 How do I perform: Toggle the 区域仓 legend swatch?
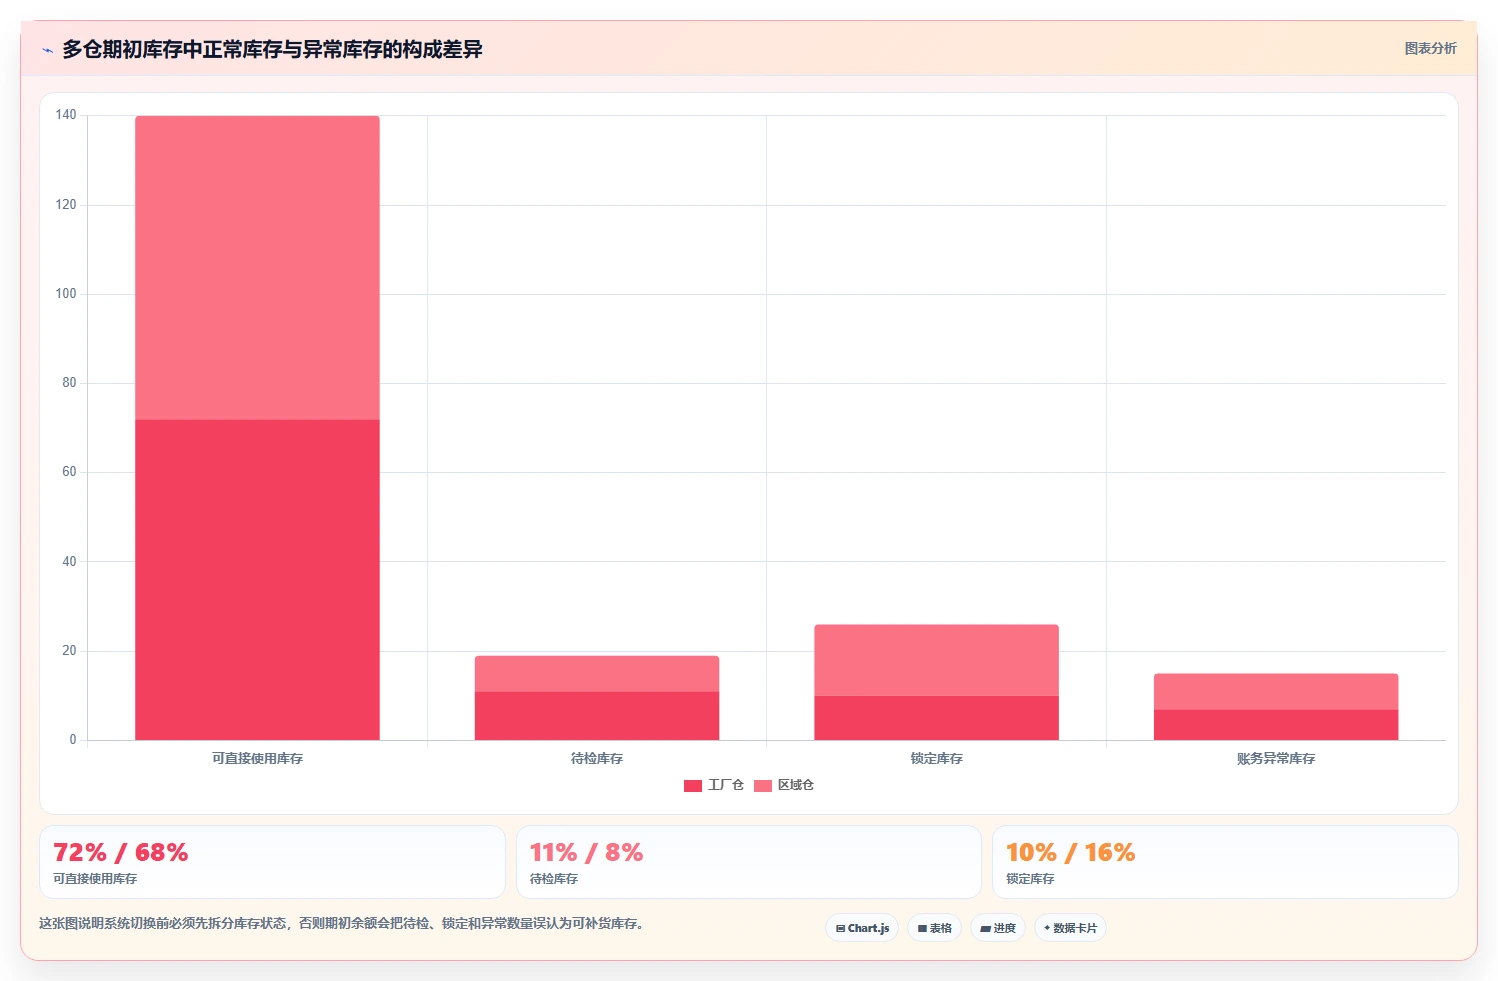tap(763, 786)
